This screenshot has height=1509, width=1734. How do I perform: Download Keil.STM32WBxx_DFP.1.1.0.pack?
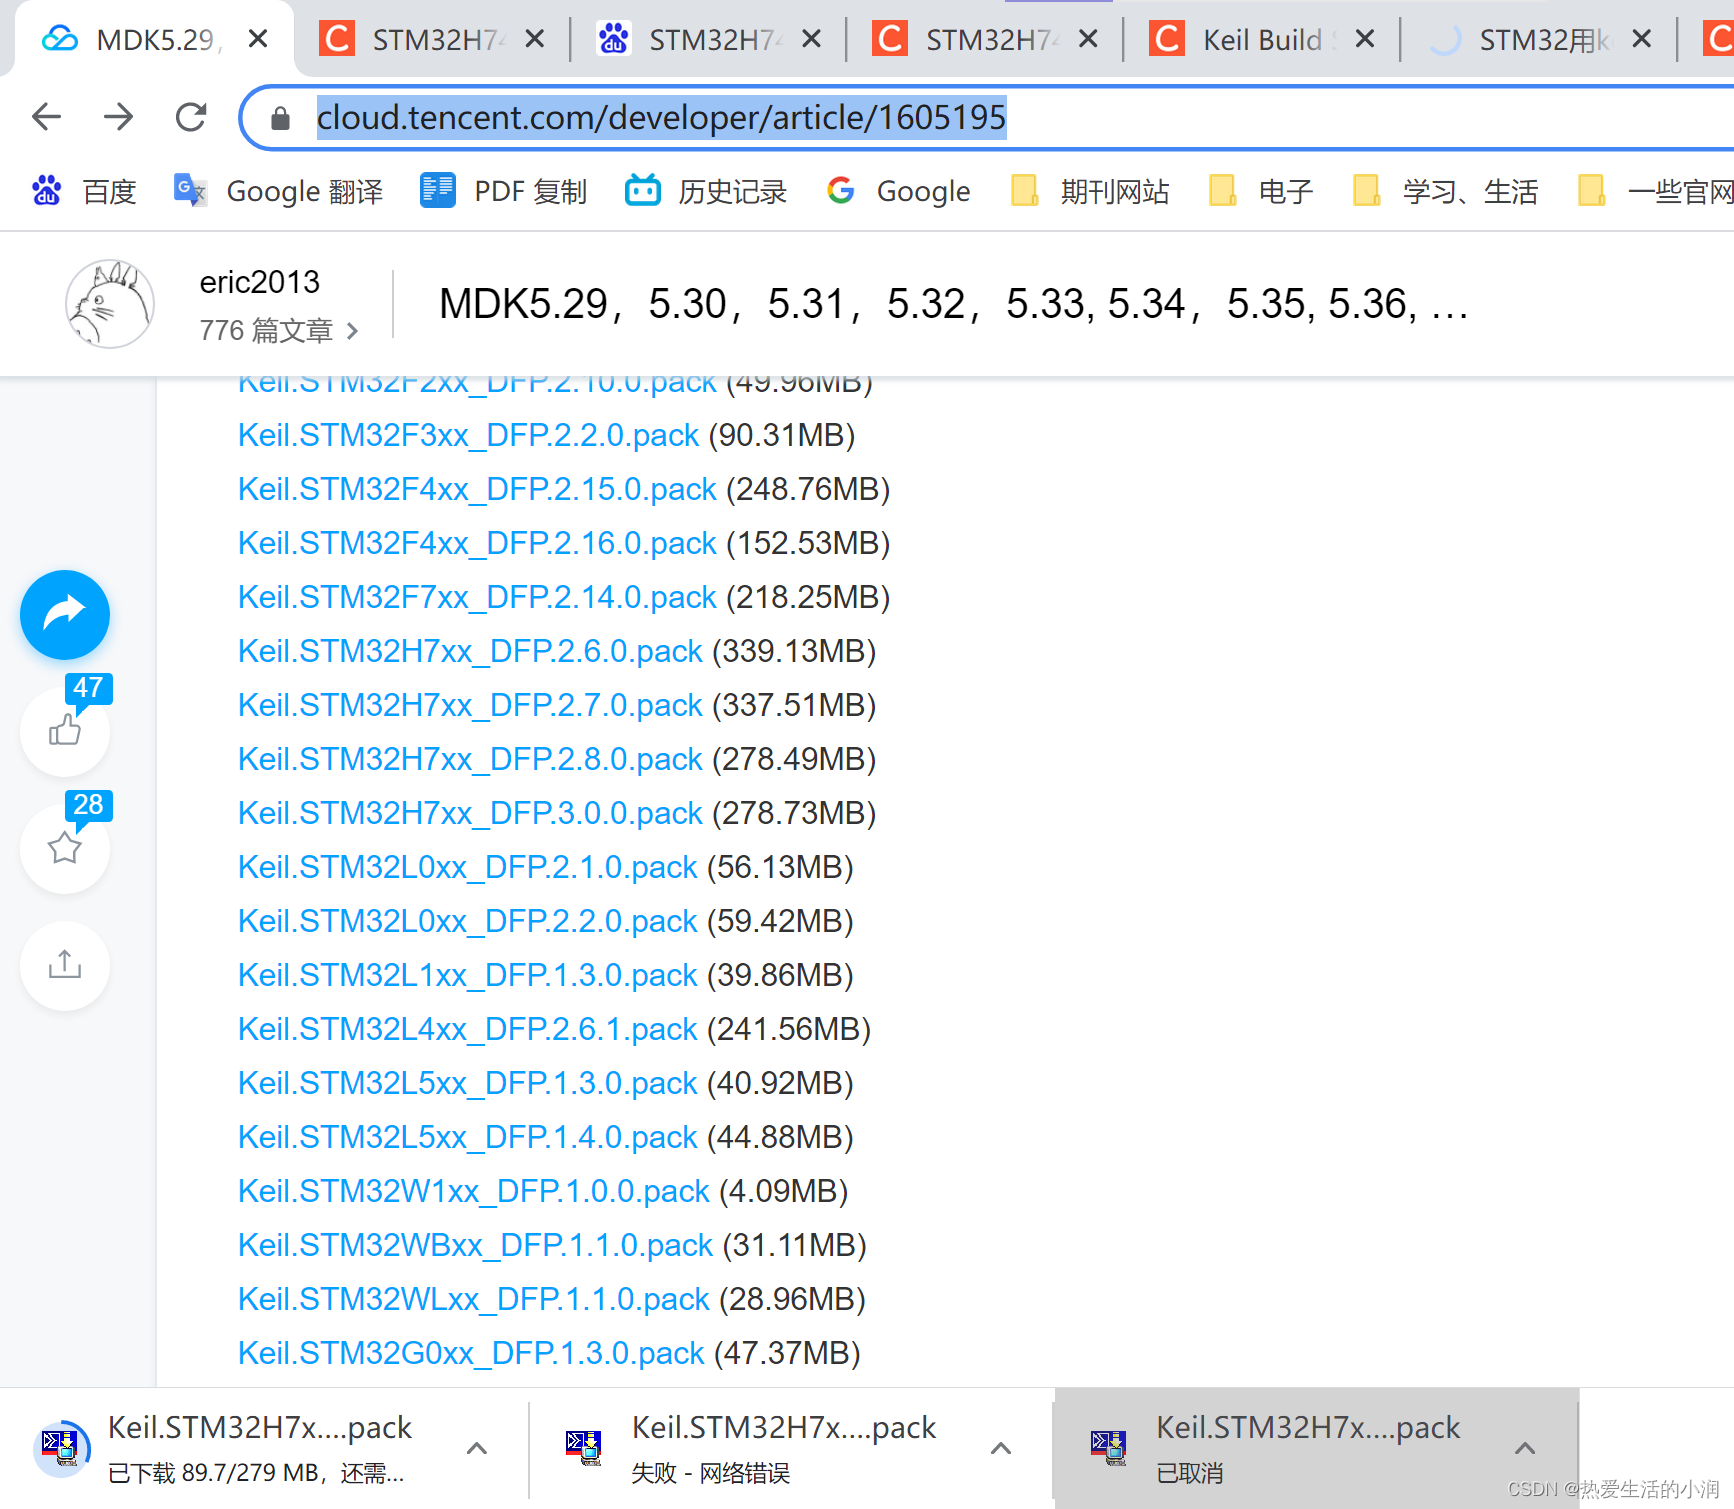coord(475,1245)
